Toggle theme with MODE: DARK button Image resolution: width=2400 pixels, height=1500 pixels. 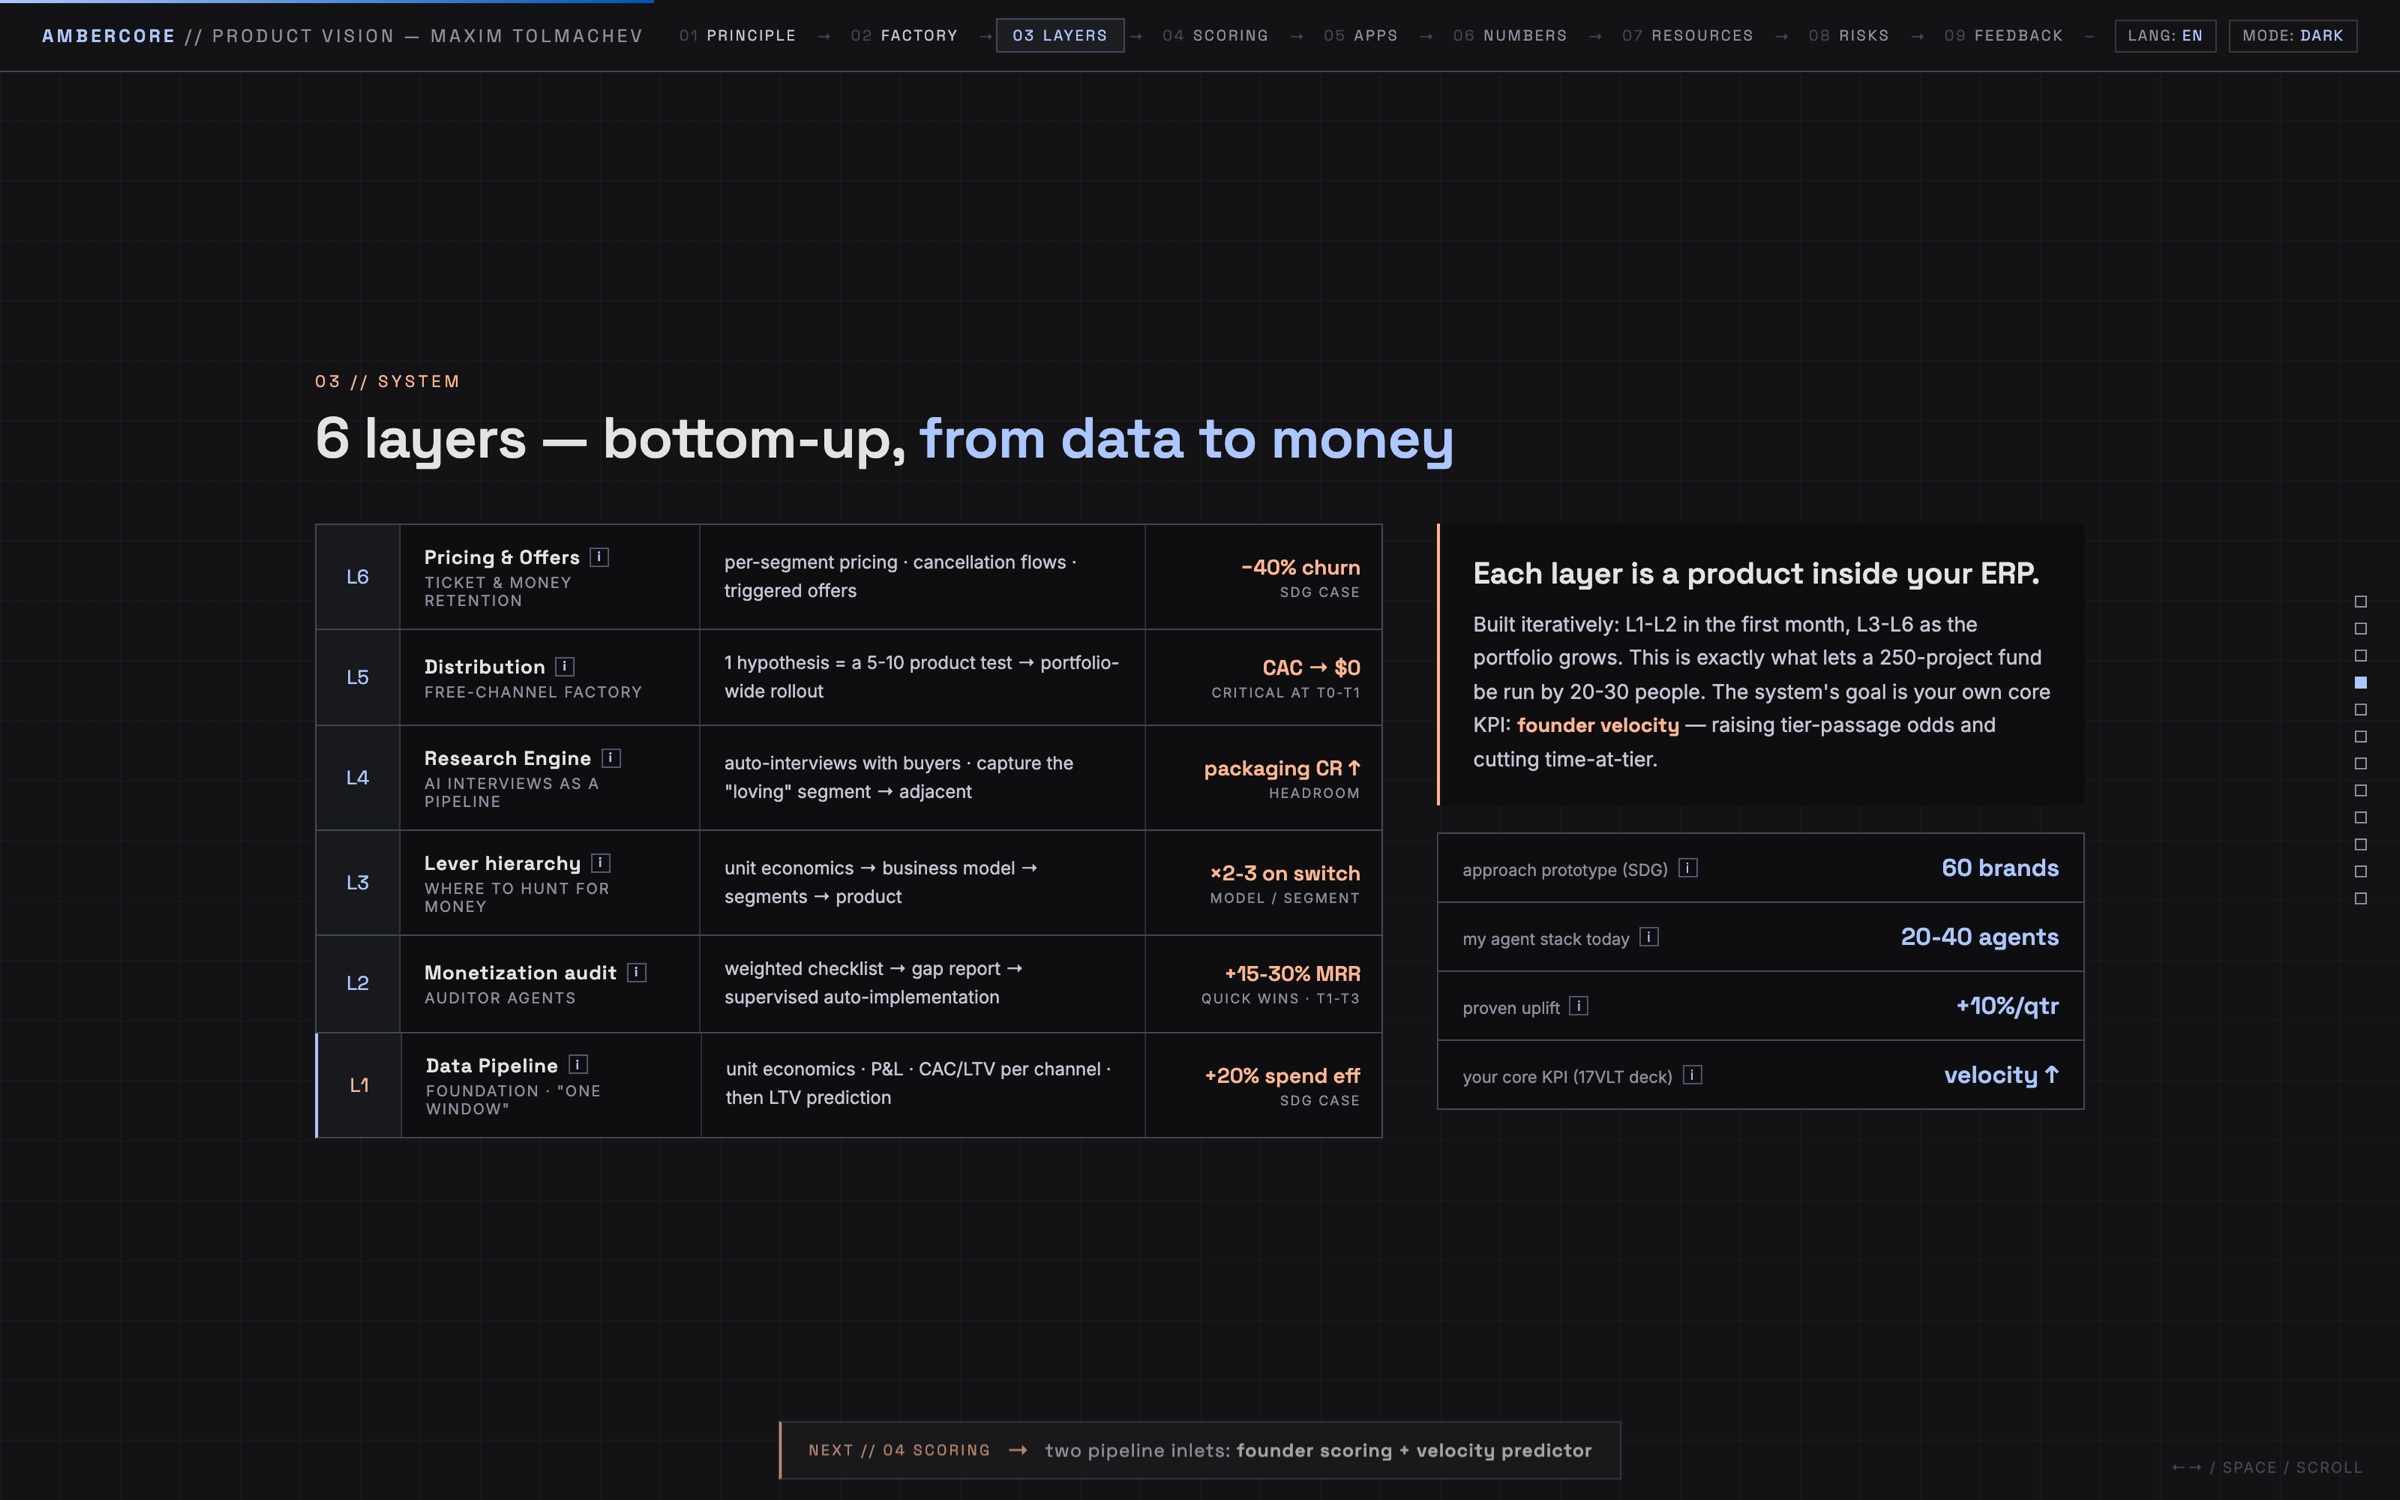click(2292, 36)
